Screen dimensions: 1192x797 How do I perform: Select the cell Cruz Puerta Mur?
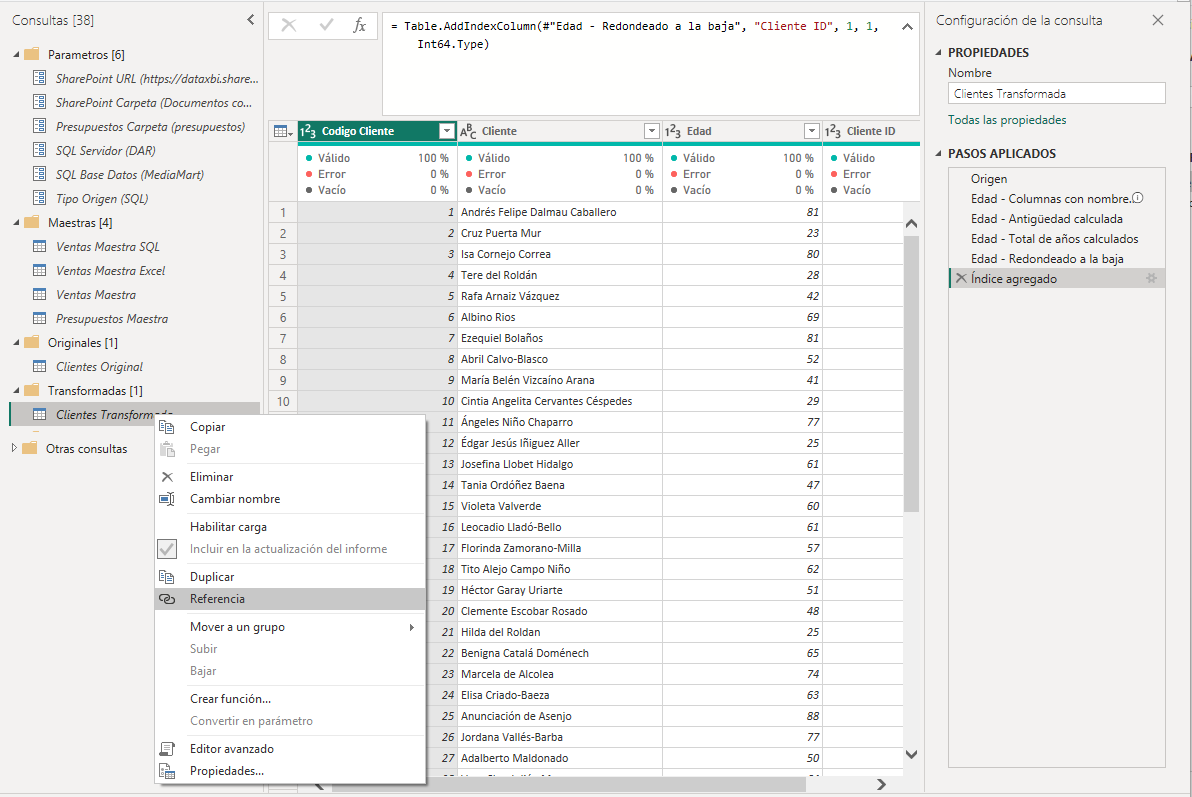pyautogui.click(x=560, y=233)
